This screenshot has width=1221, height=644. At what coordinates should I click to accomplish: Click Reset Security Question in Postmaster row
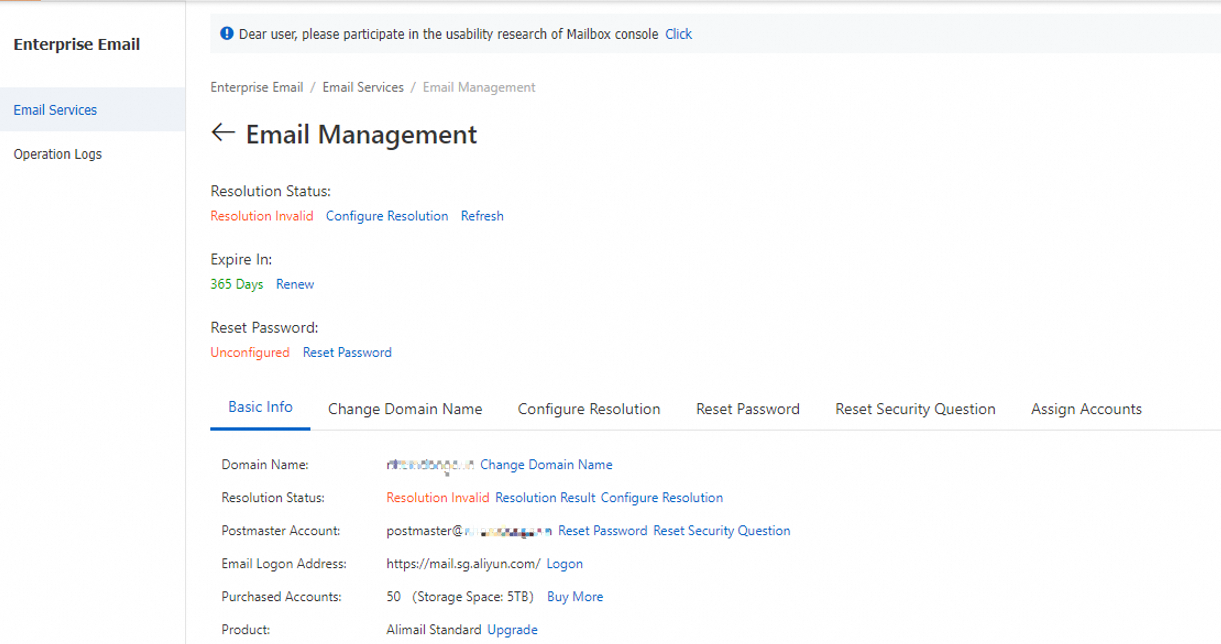(722, 530)
